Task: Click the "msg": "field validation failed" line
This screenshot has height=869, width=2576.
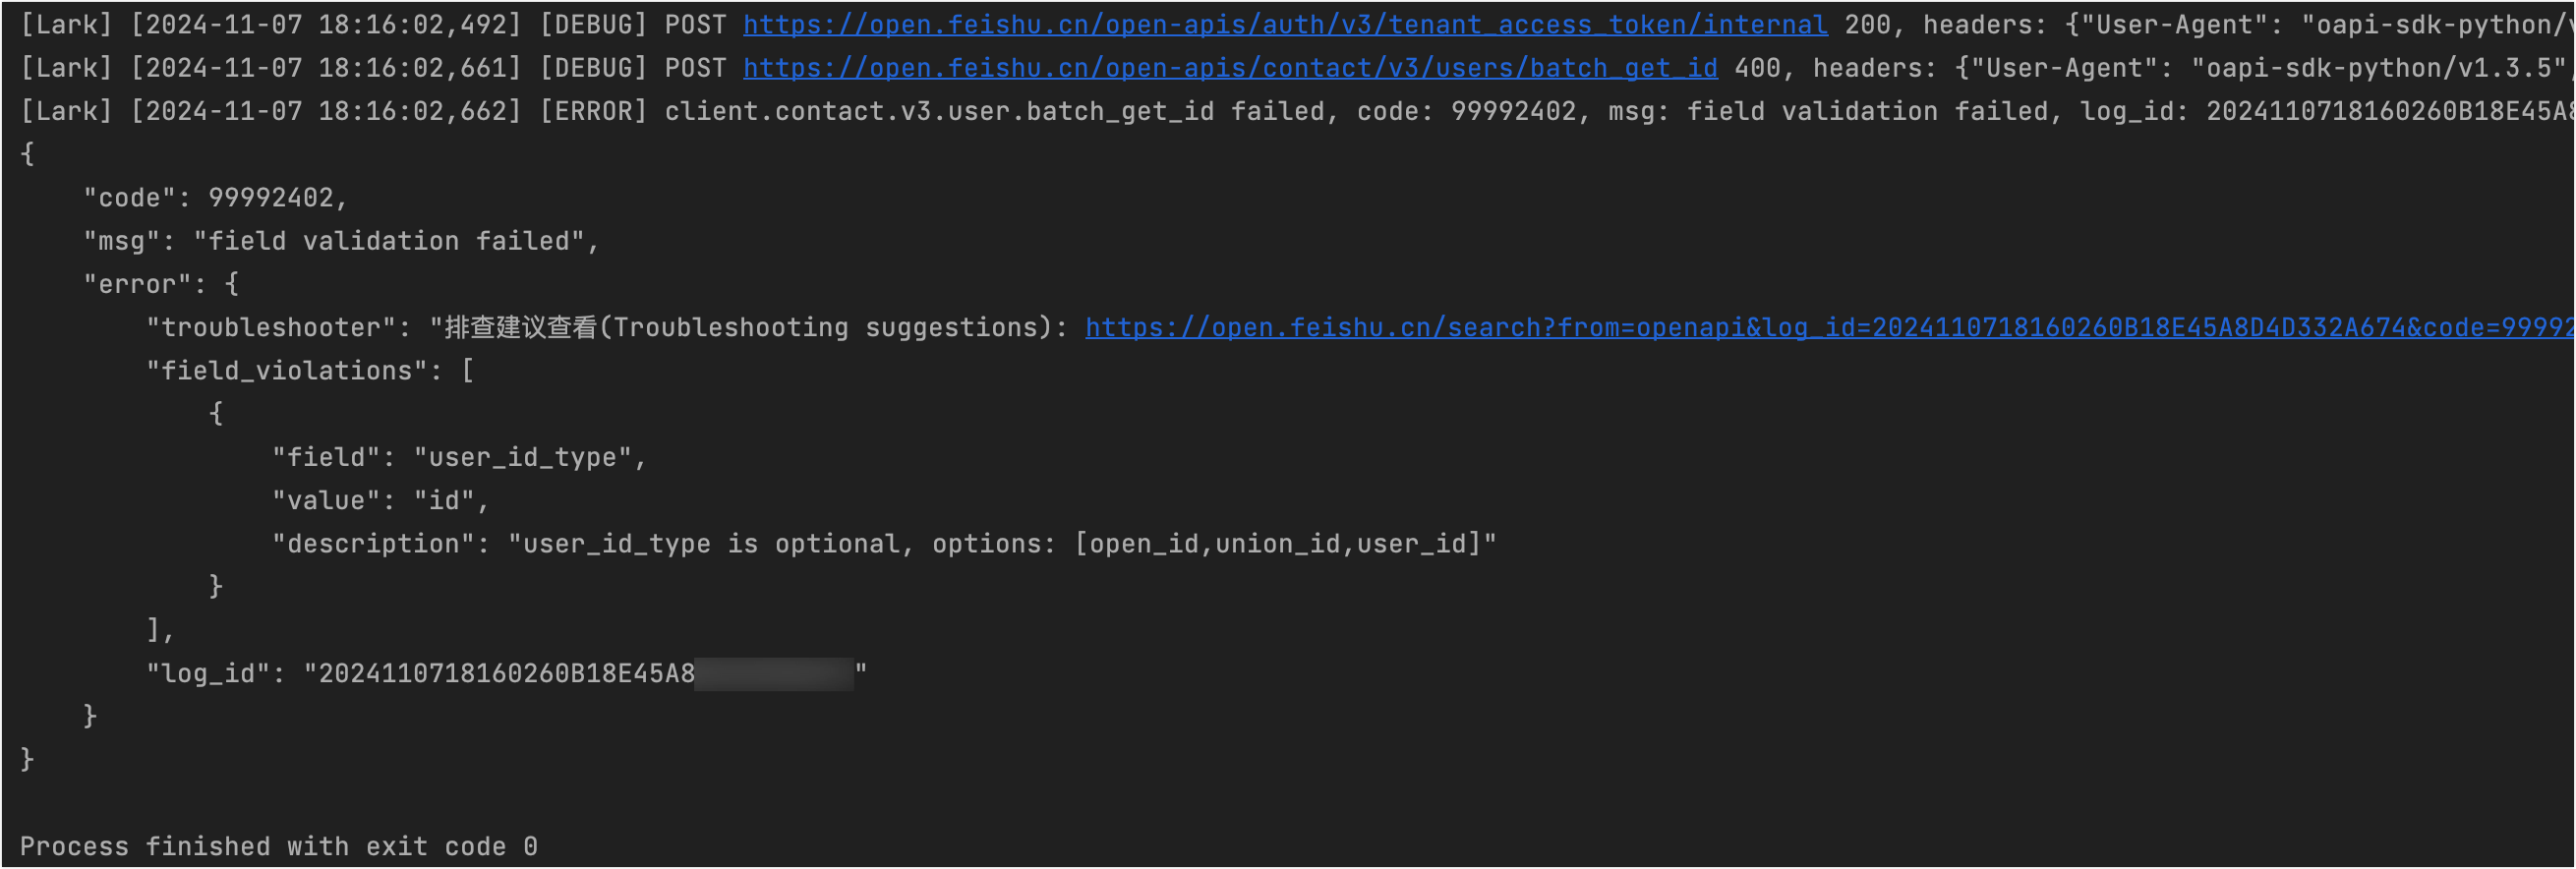Action: 340,241
